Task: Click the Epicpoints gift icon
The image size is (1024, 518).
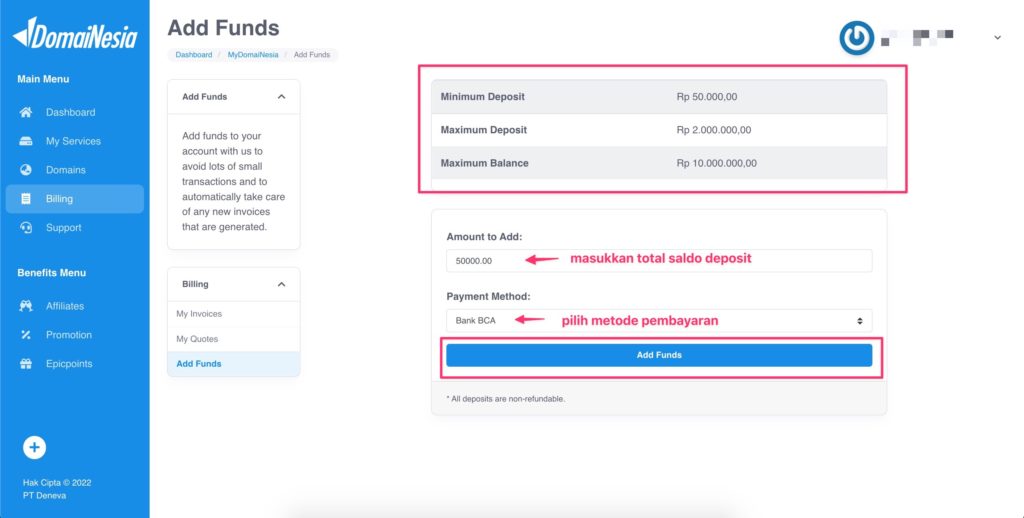Action: (x=25, y=364)
